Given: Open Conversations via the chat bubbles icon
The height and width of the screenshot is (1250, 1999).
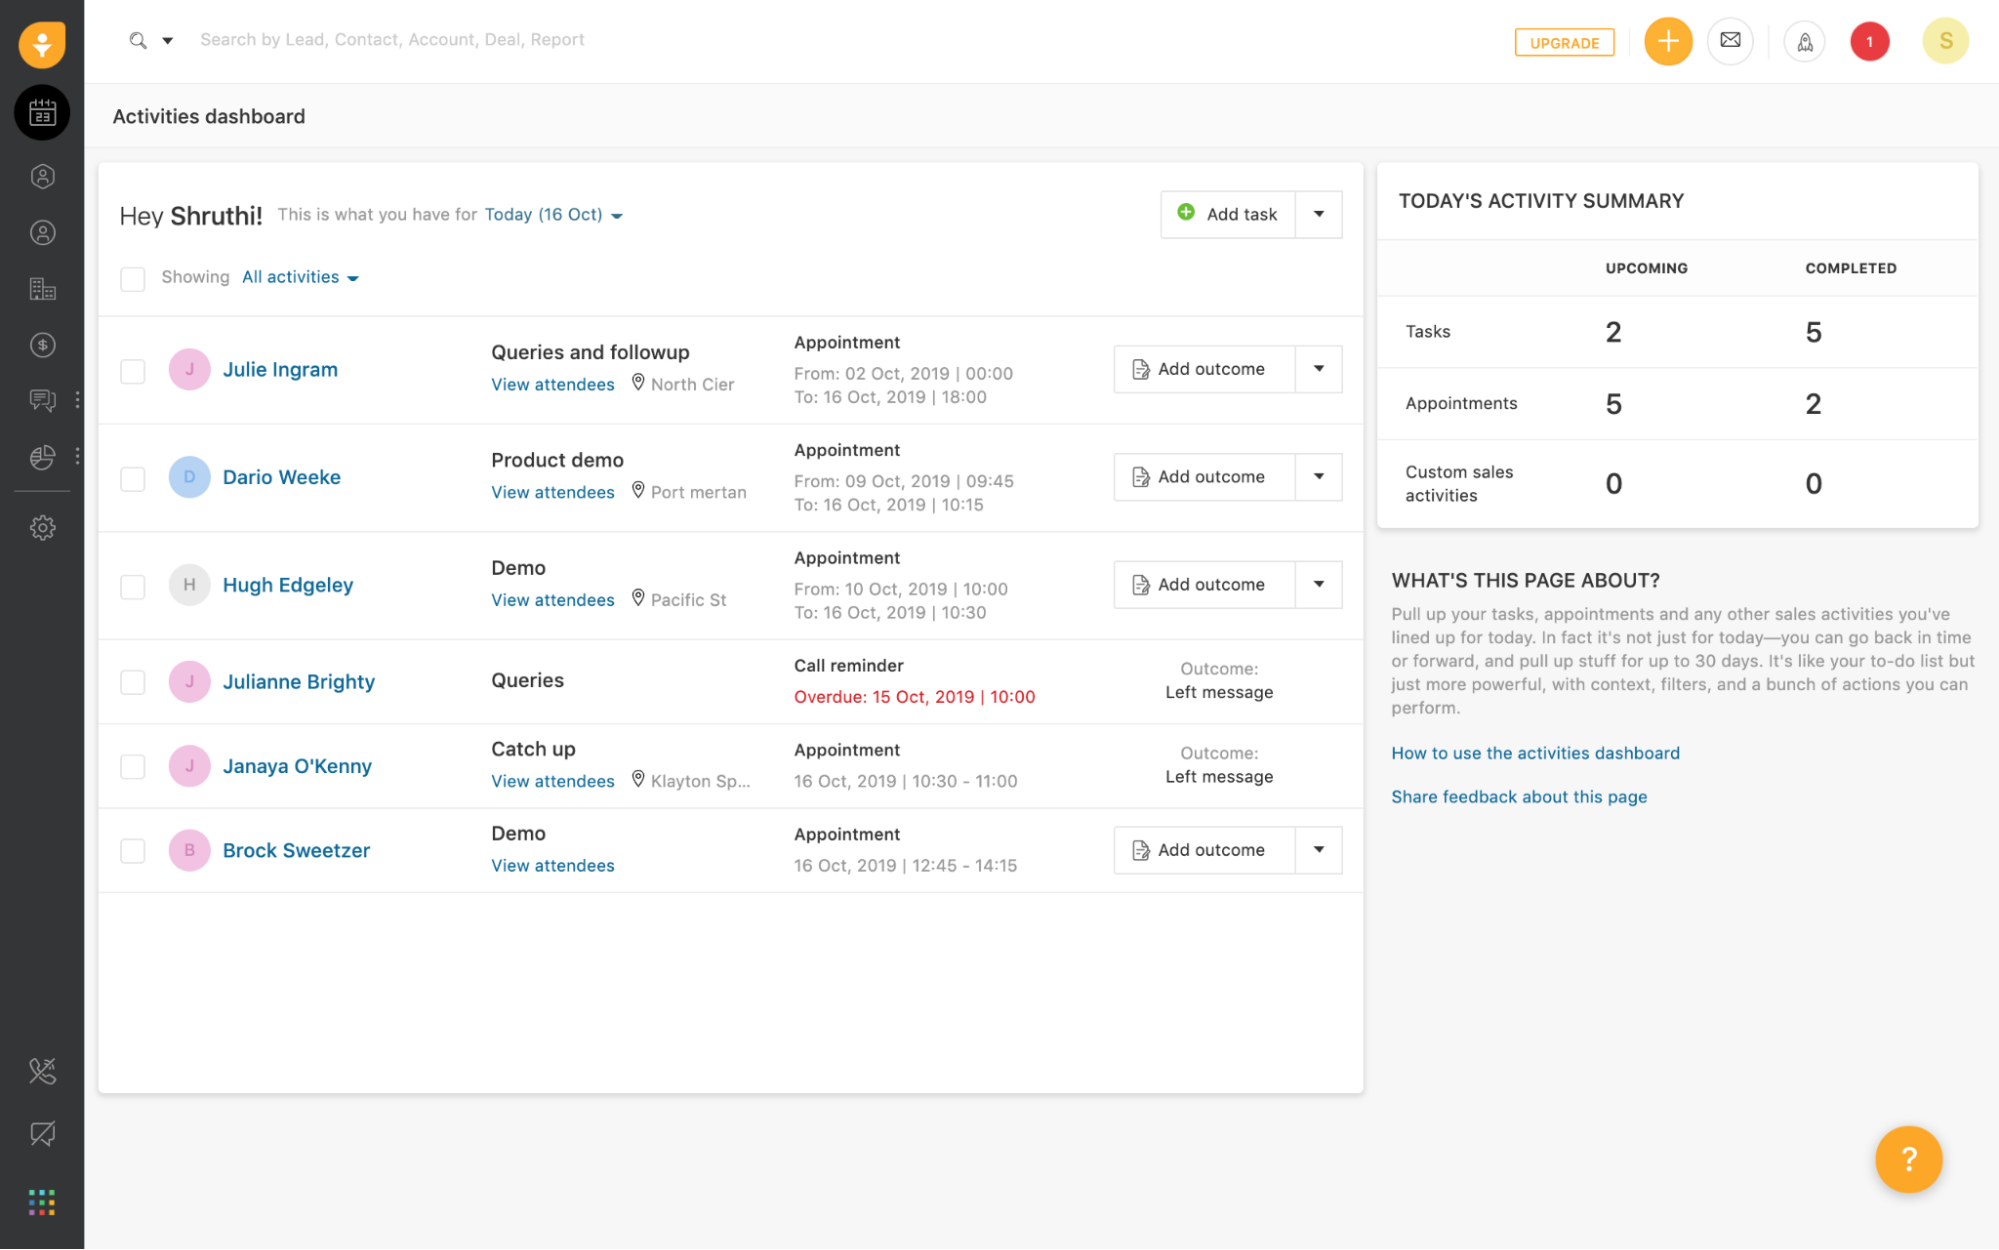Looking at the screenshot, I should (42, 400).
